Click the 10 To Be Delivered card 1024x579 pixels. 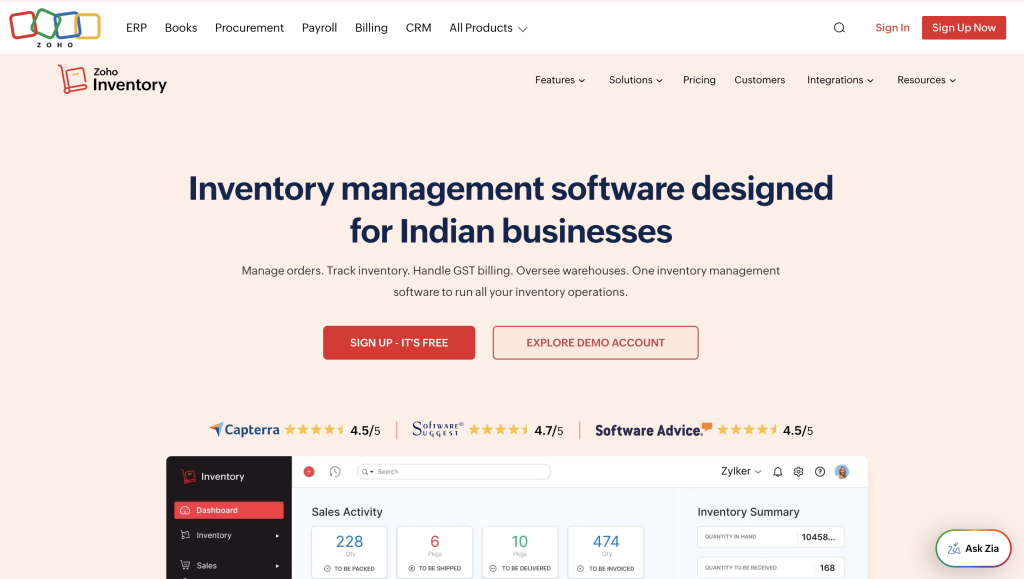520,552
